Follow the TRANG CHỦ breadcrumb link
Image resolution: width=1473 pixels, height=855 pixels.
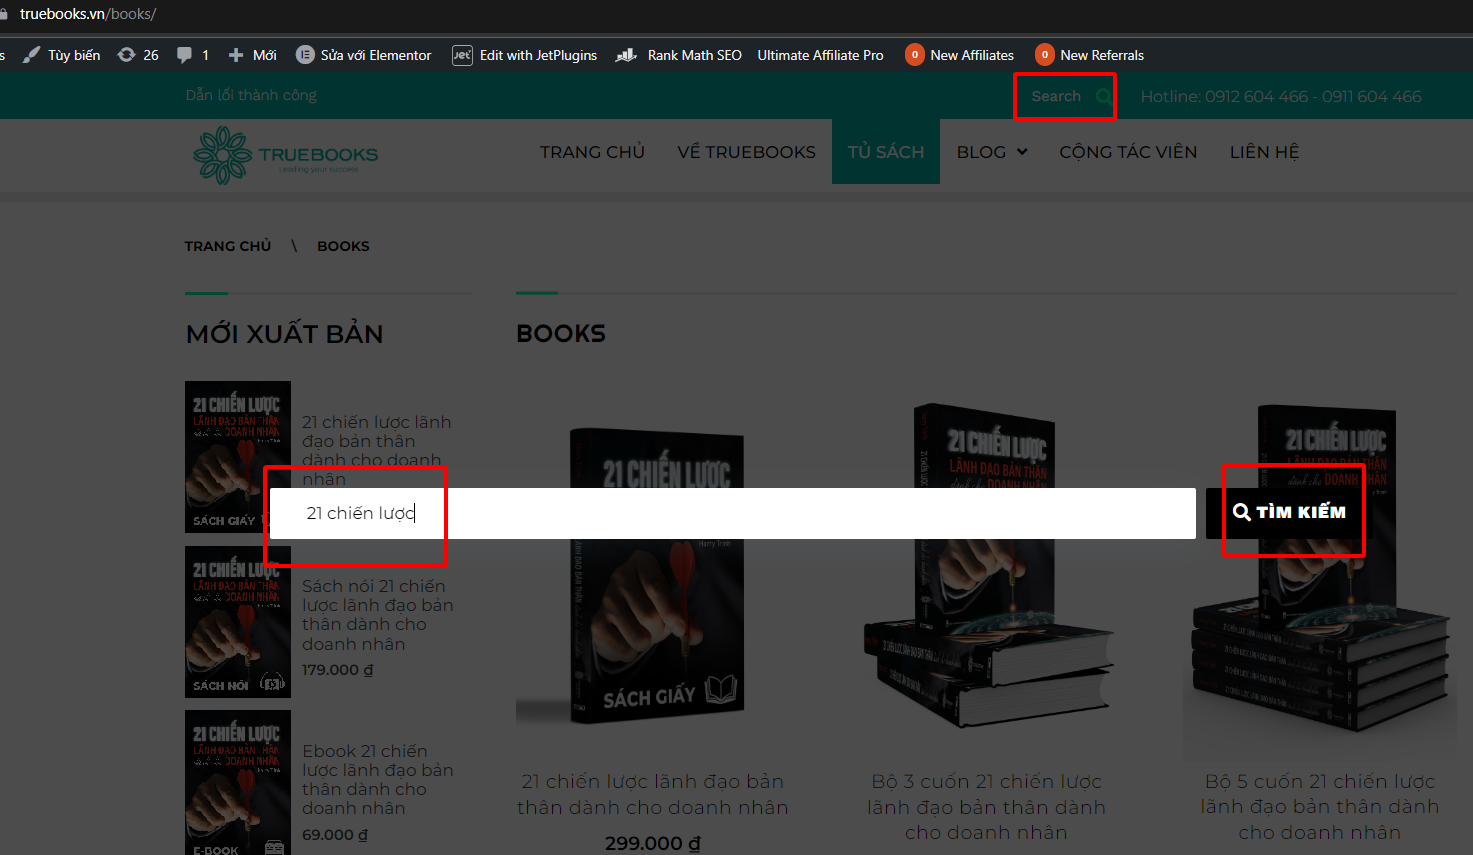tap(228, 246)
